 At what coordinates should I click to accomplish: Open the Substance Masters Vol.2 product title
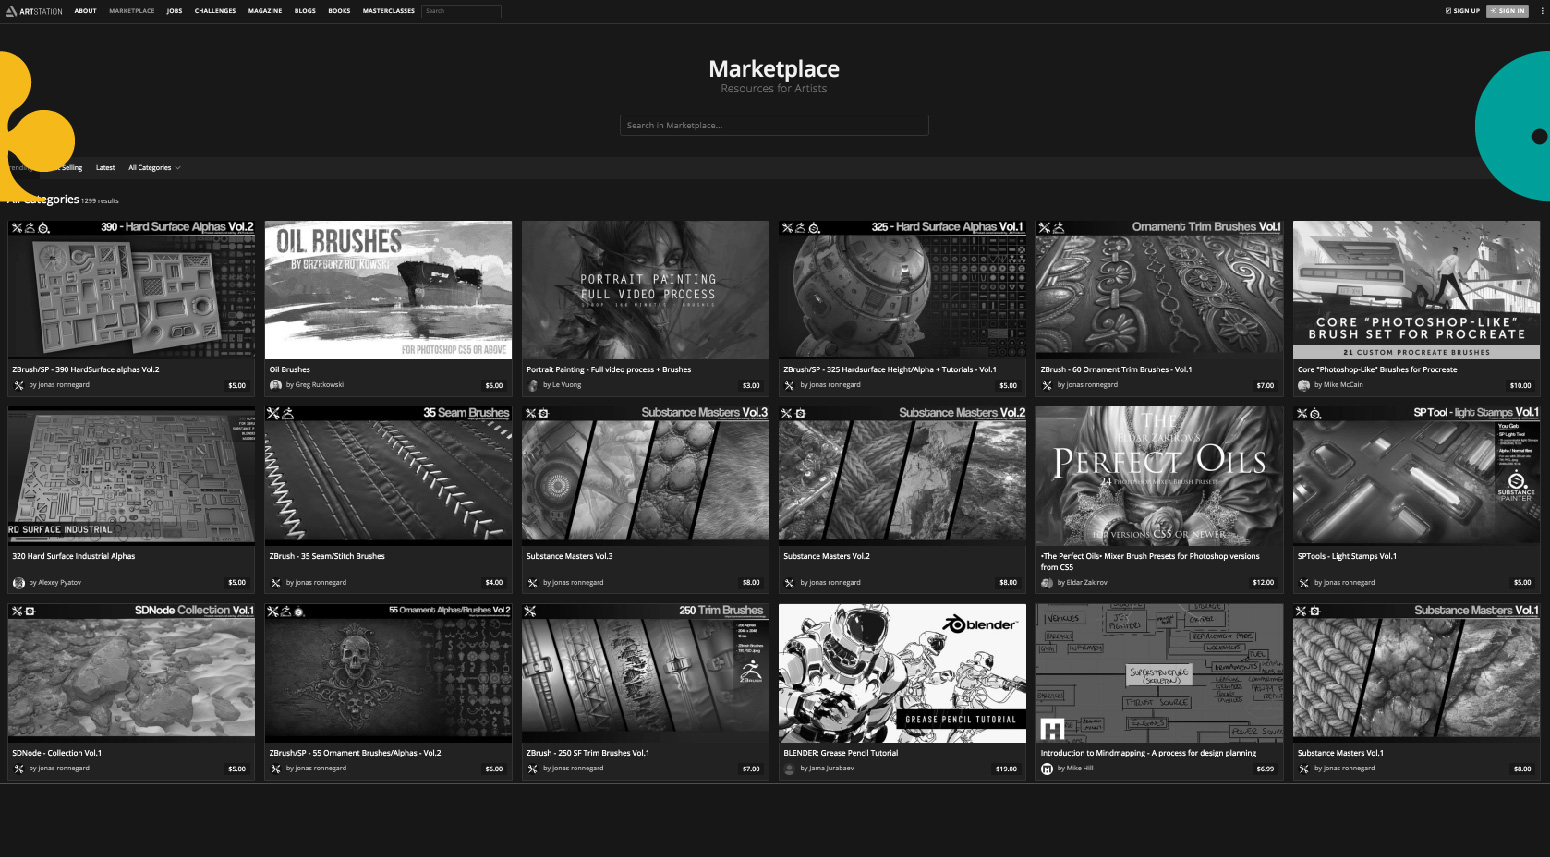pyautogui.click(x=826, y=556)
